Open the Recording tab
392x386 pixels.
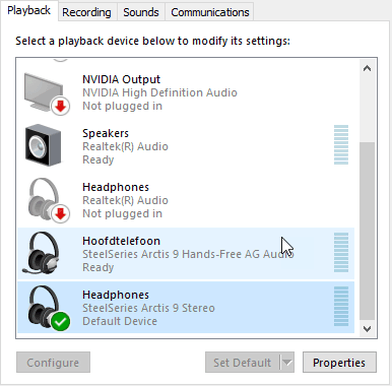click(x=87, y=12)
